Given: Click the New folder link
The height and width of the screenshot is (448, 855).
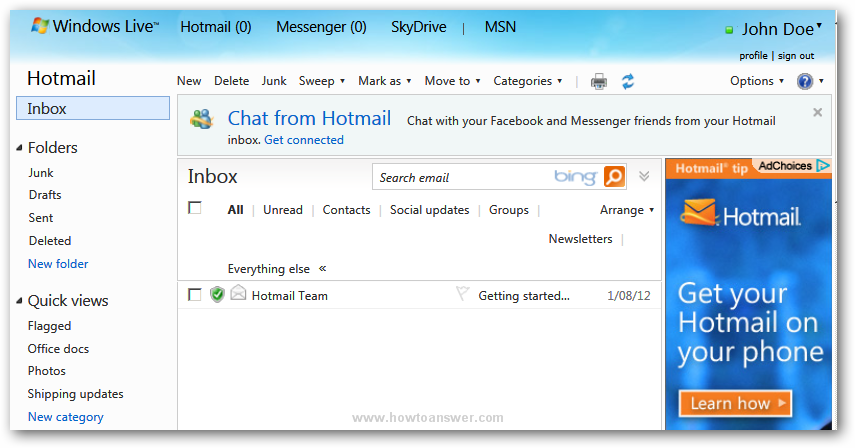Looking at the screenshot, I should (58, 264).
